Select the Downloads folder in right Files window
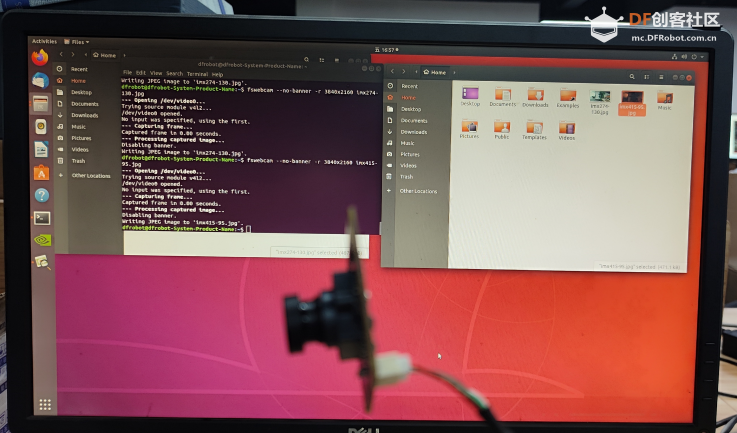The width and height of the screenshot is (737, 433). click(535, 98)
